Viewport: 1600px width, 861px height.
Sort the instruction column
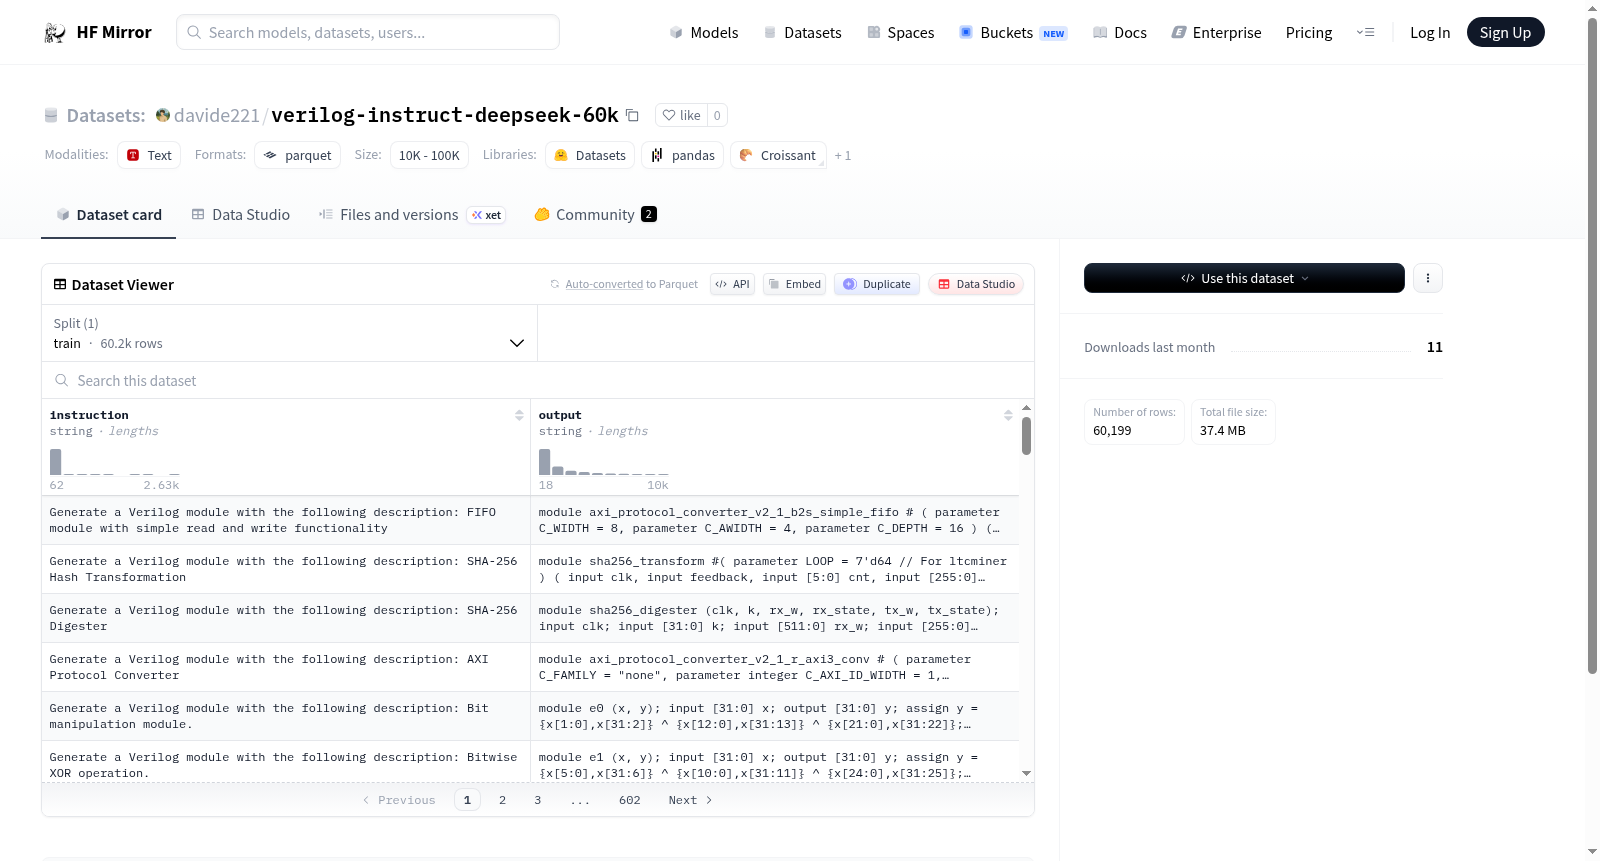(519, 415)
